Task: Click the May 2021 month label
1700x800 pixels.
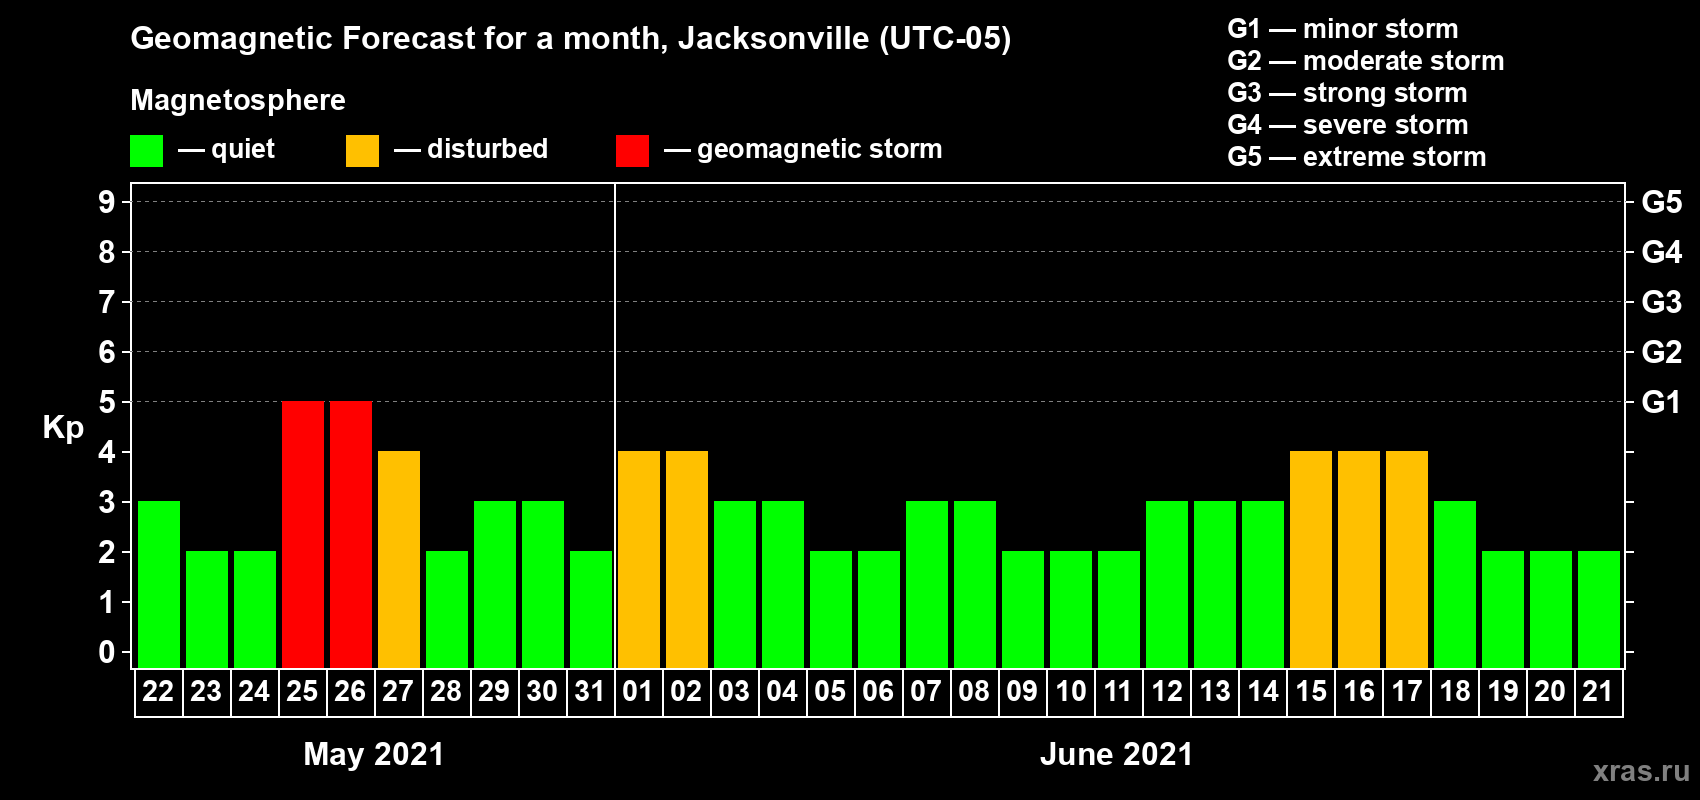Action: point(374,754)
